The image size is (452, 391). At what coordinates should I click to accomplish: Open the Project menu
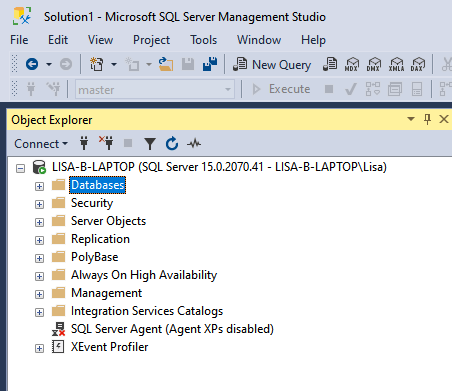(151, 40)
